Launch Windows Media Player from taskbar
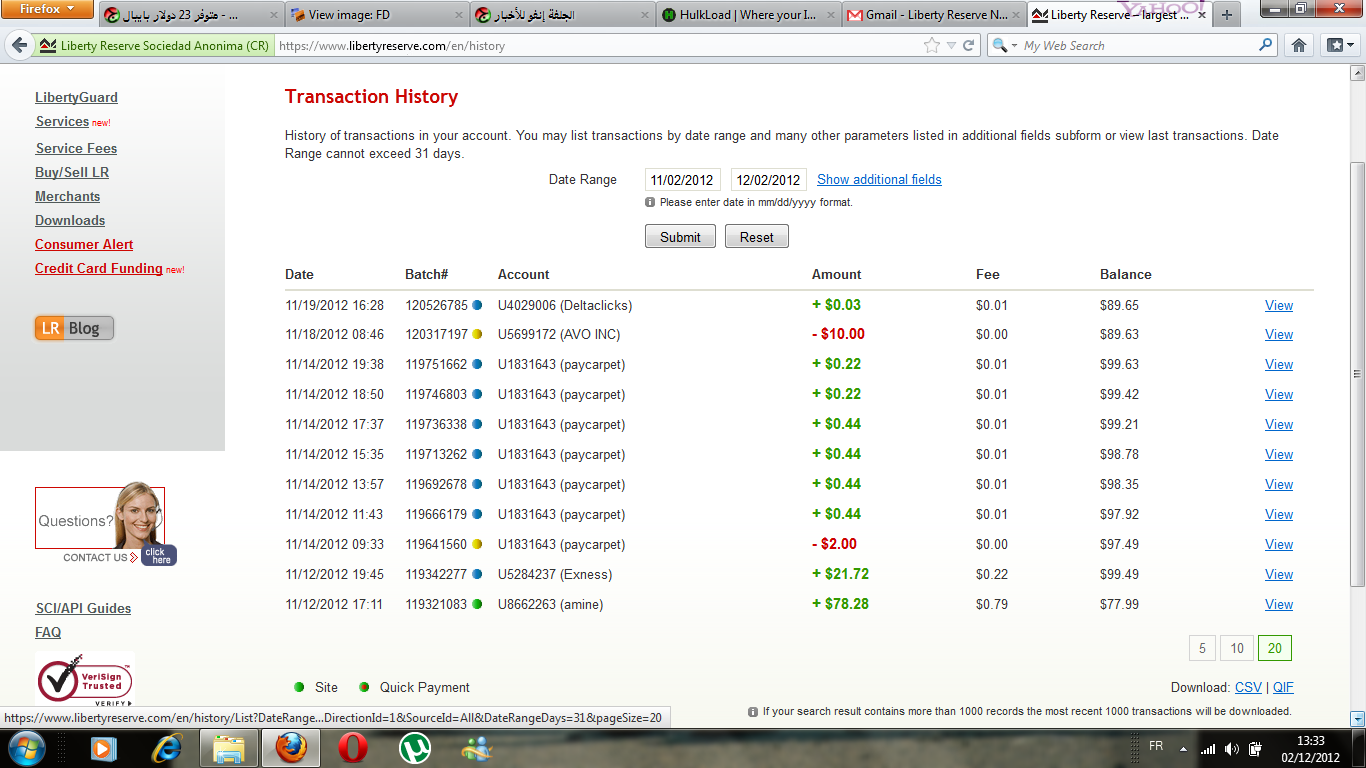1366x768 pixels. 103,748
